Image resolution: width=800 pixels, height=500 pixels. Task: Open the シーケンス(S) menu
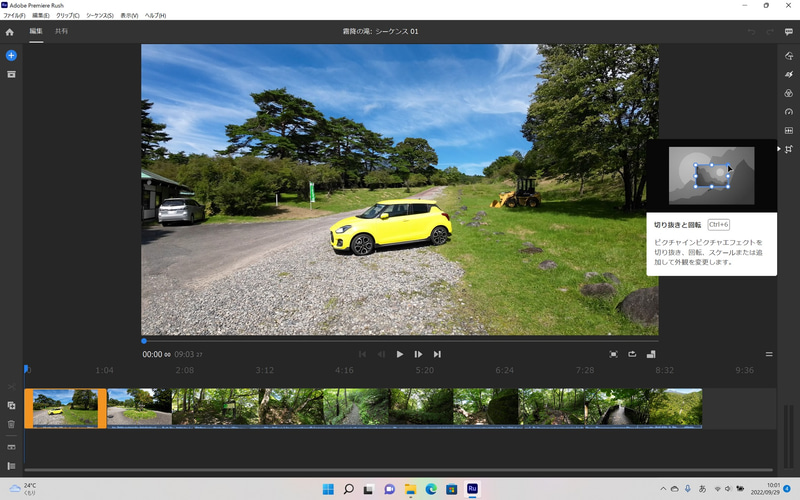[x=99, y=16]
